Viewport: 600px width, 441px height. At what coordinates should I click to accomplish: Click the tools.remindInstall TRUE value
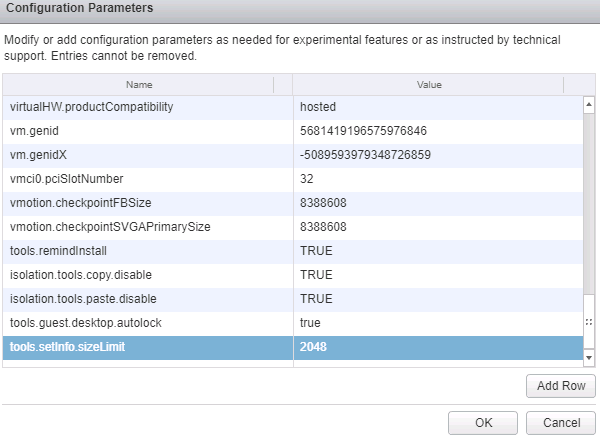click(316, 250)
